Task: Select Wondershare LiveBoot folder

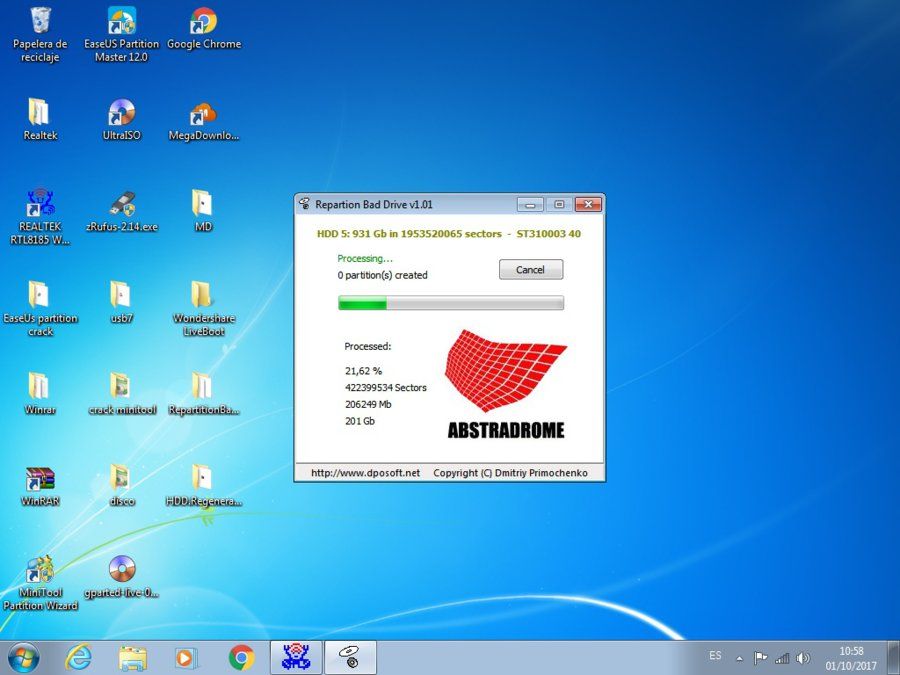Action: tap(203, 308)
